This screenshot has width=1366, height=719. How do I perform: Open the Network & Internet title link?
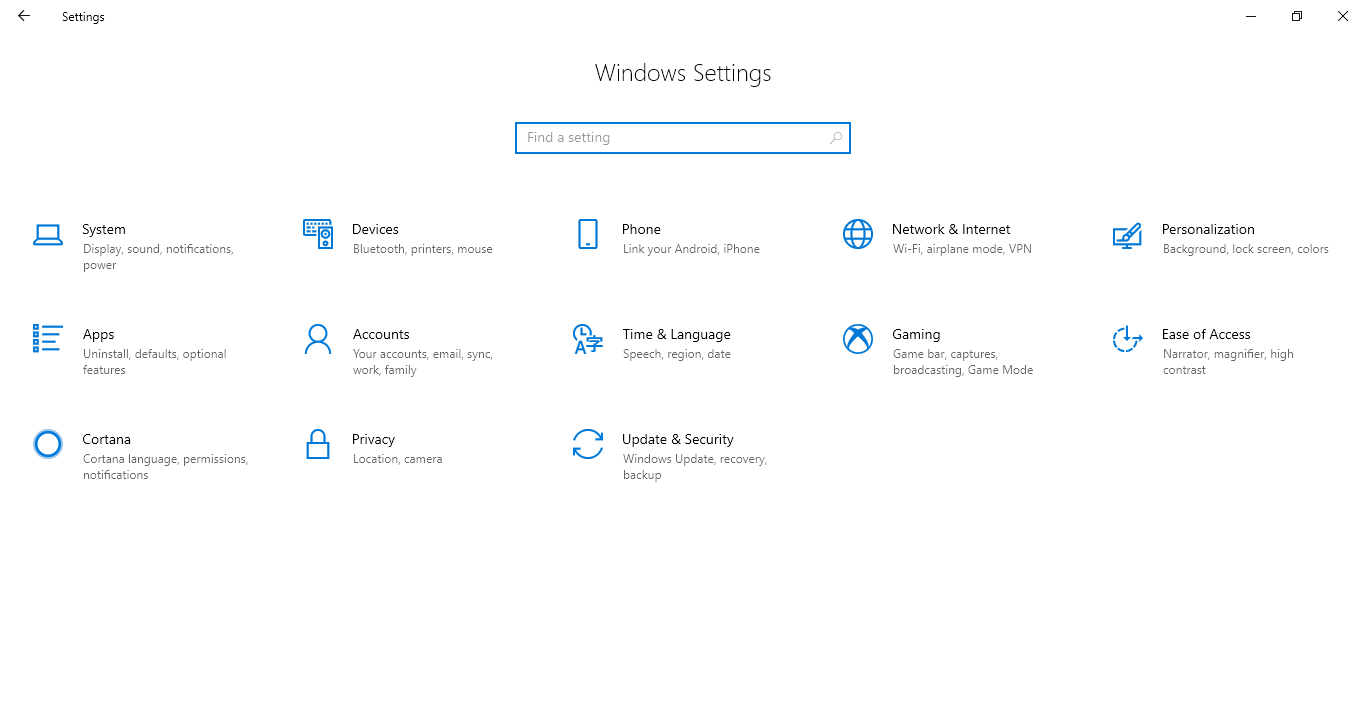tap(951, 229)
